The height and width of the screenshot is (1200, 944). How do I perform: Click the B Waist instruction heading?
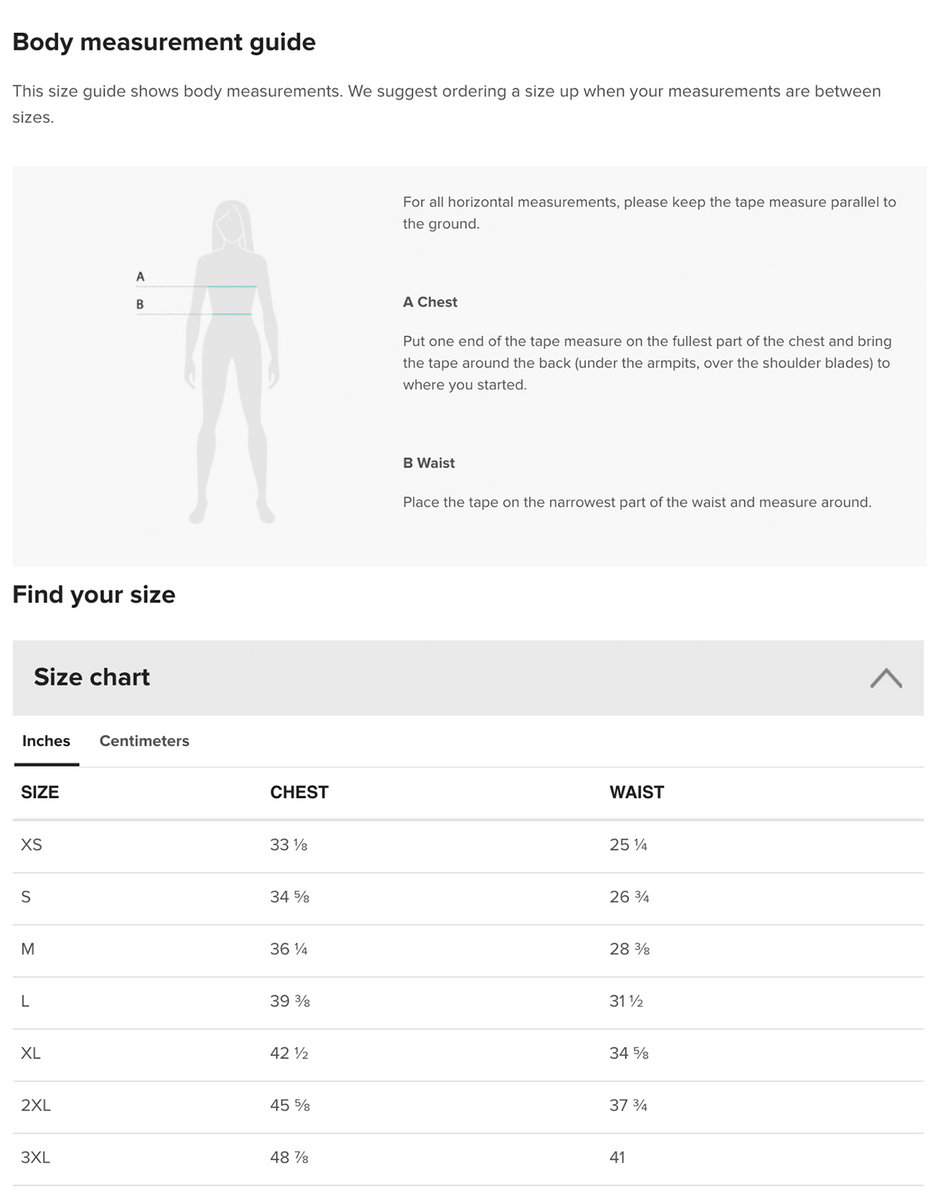pos(429,463)
